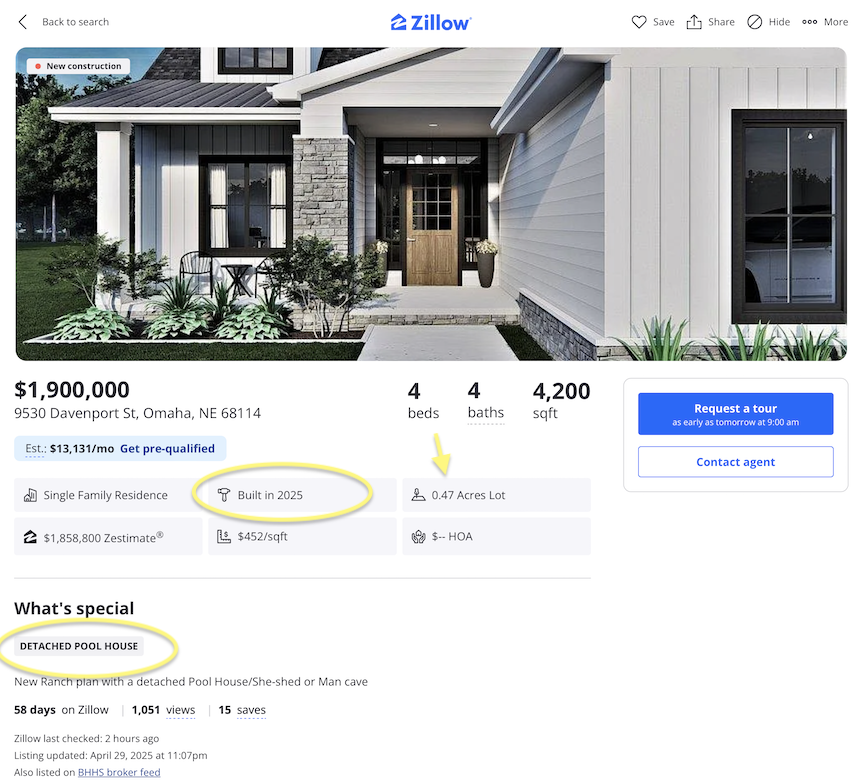Click the lot icon beside 0.47 Acres
The image size is (864, 784).
418,495
